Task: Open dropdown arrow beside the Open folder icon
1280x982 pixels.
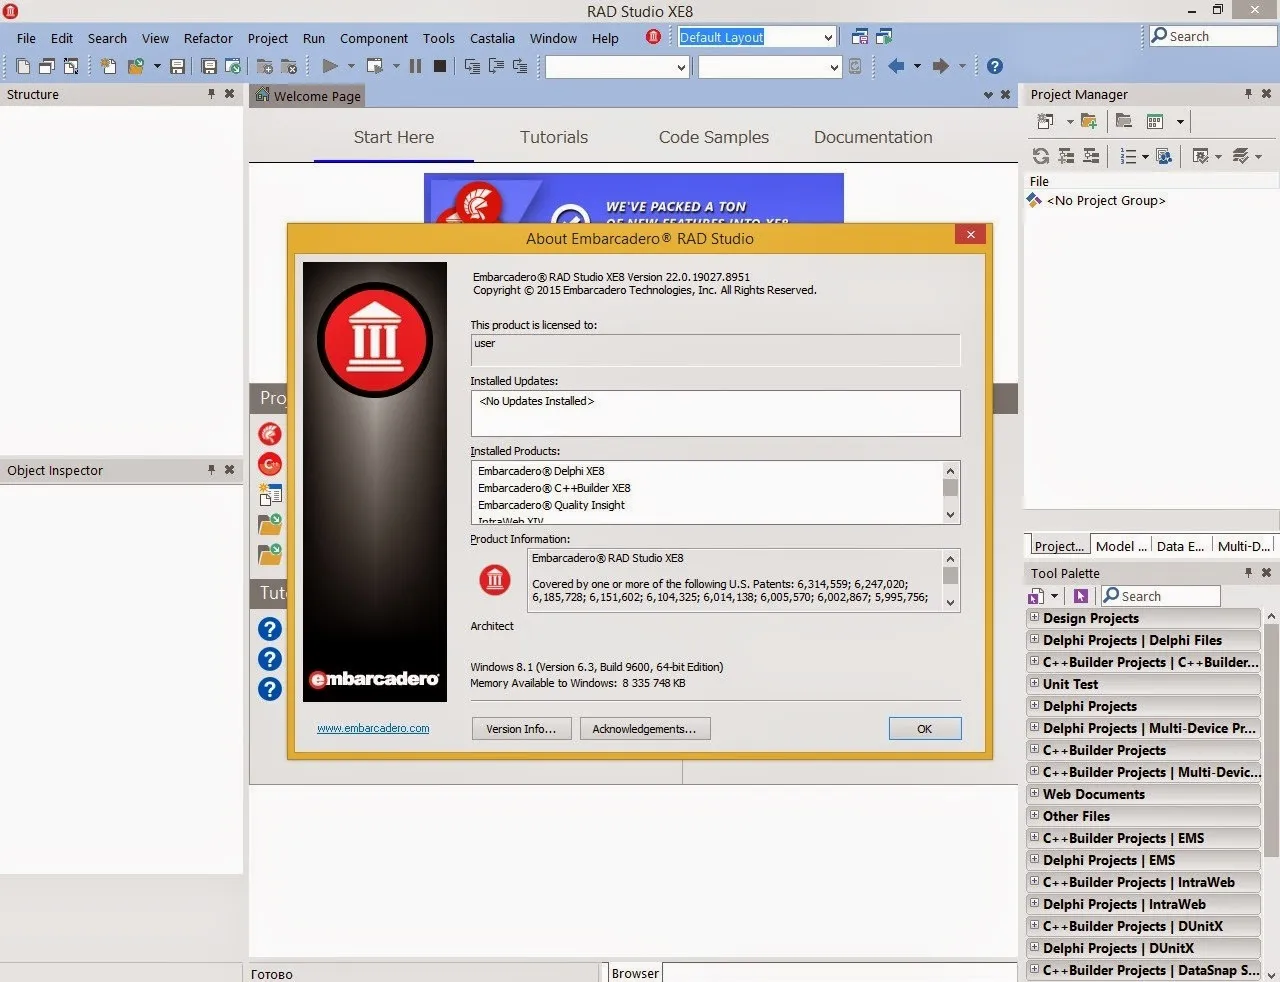Action: (157, 66)
